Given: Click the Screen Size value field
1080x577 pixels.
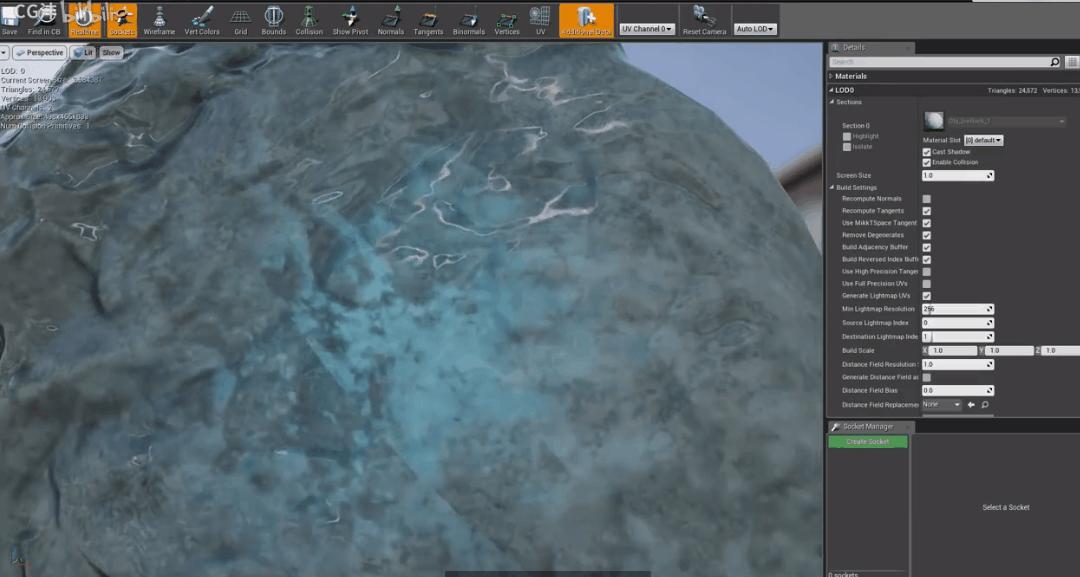Looking at the screenshot, I should (x=958, y=176).
